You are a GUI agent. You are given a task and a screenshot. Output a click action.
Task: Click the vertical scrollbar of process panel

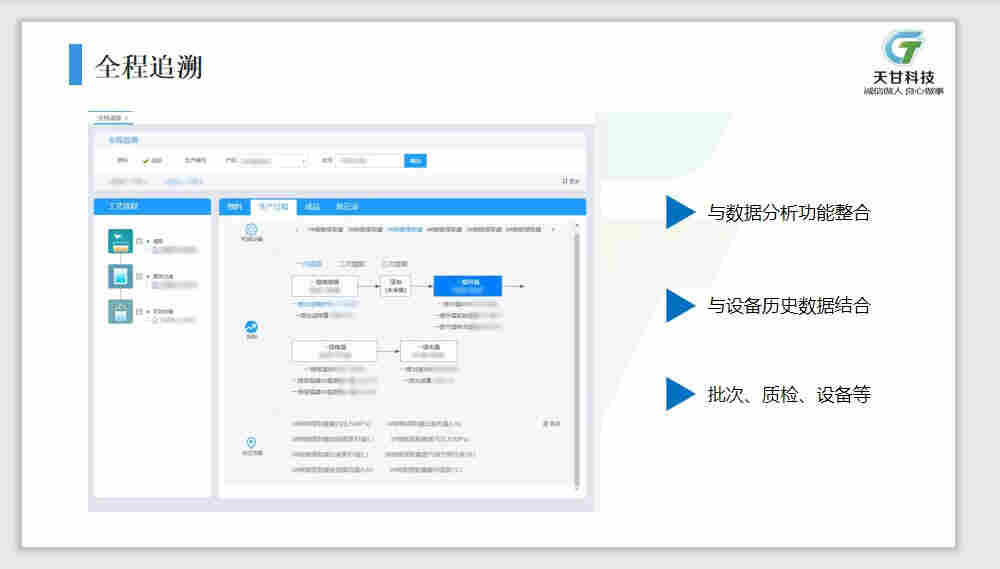(577, 357)
